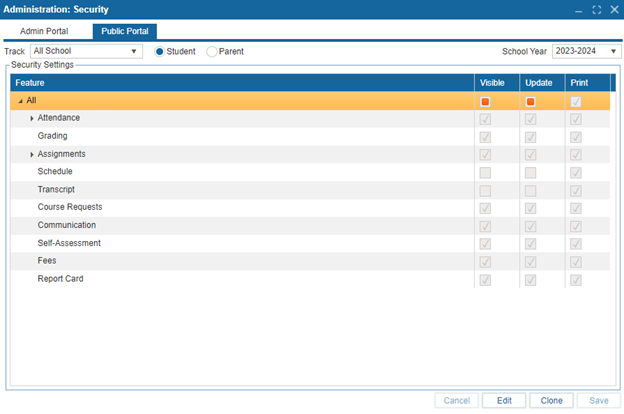Click the Clone button
The width and height of the screenshot is (624, 414).
[551, 400]
